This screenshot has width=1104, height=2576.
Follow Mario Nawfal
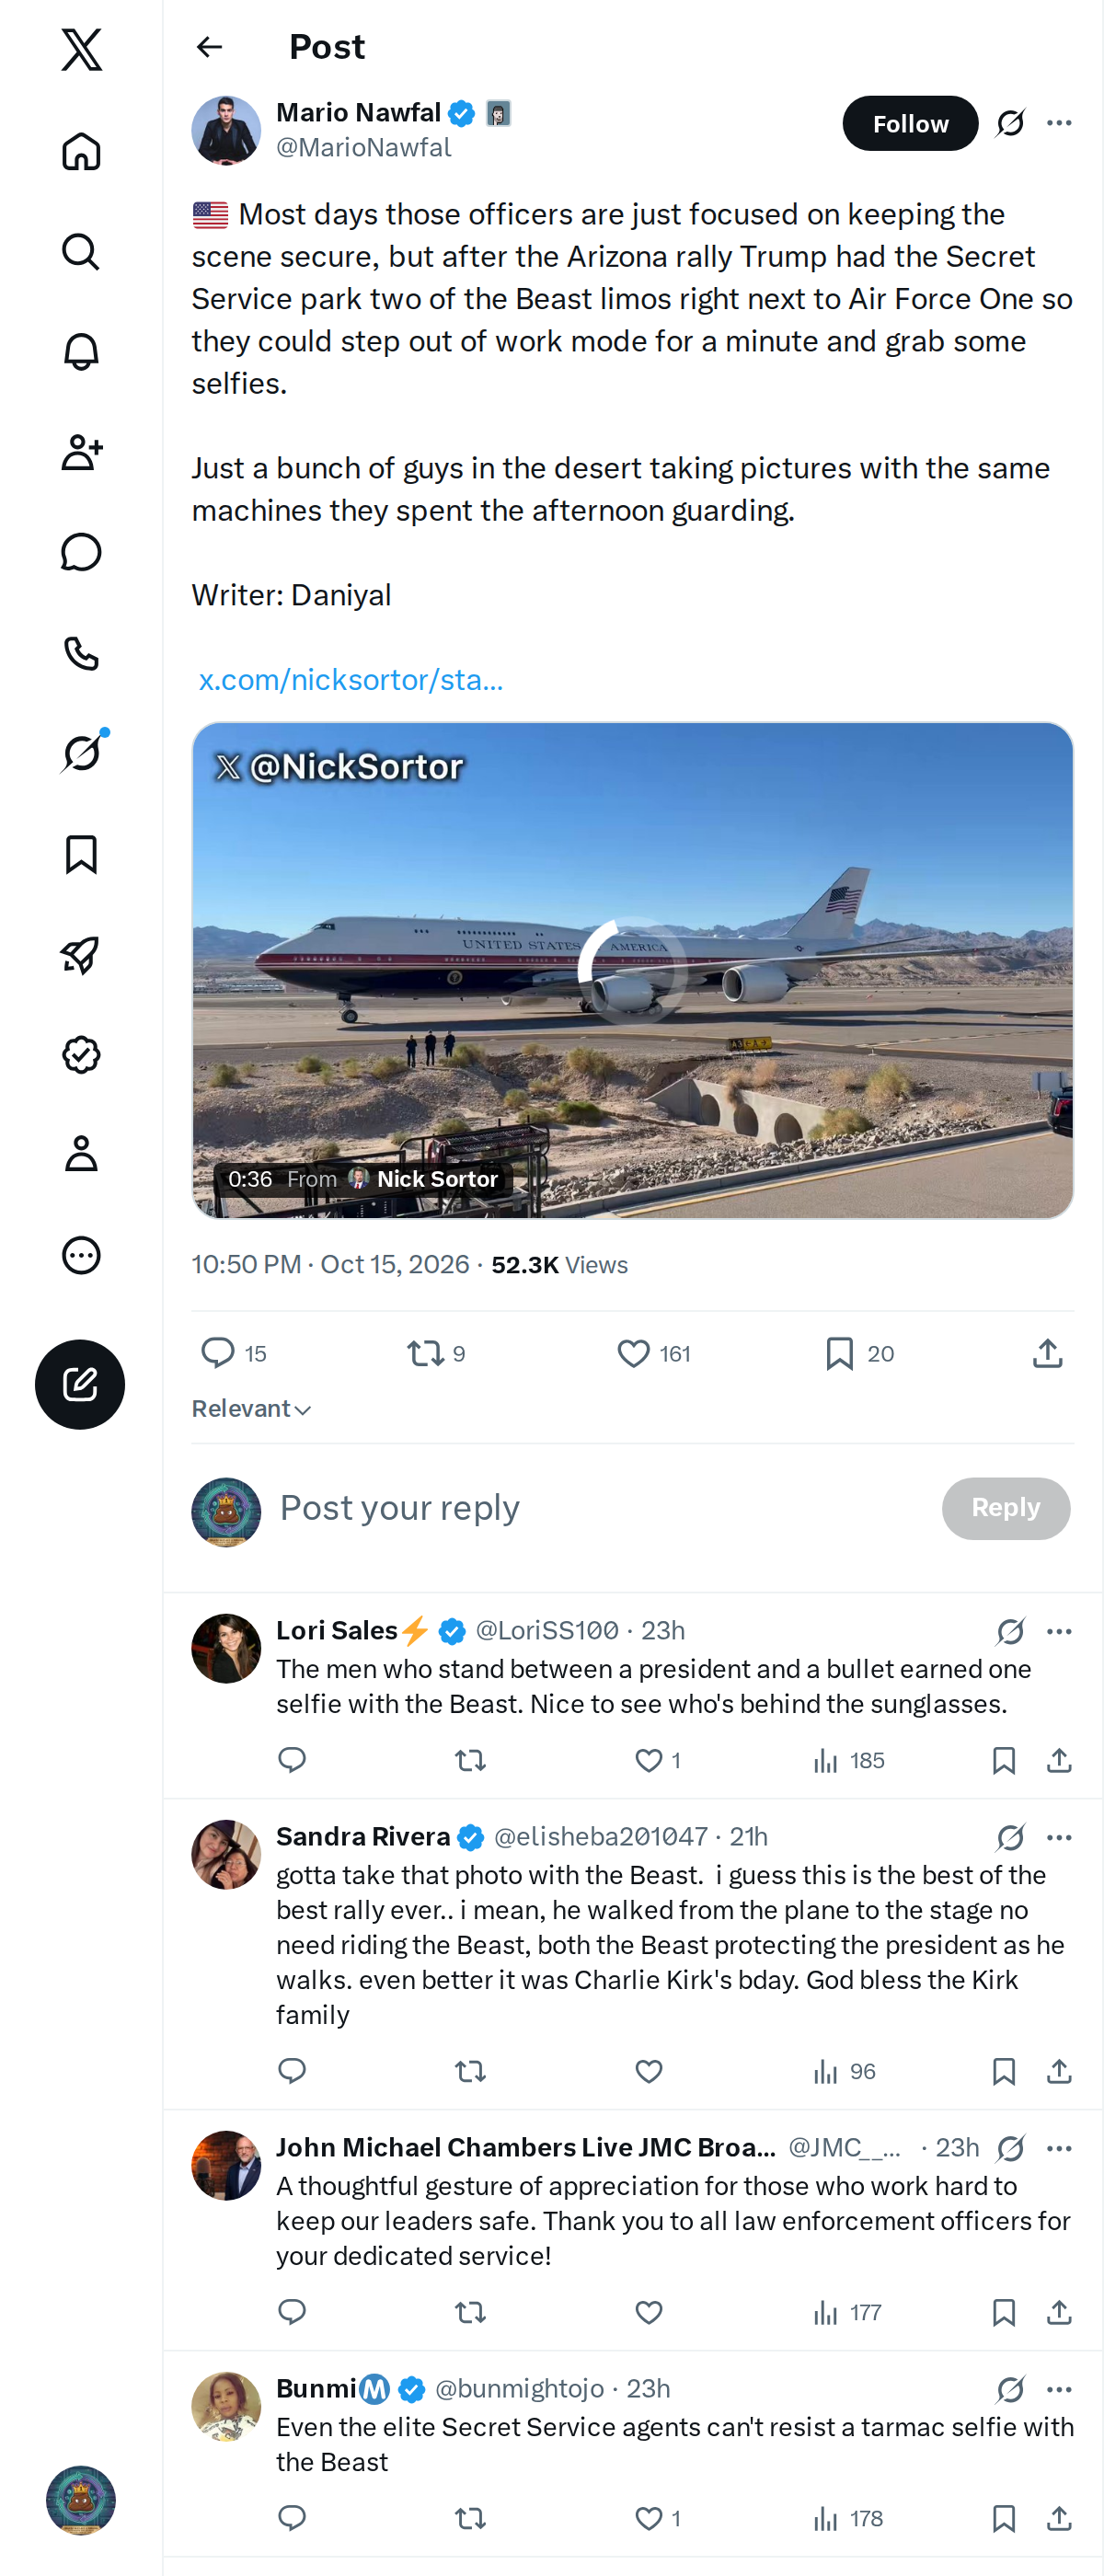coord(910,123)
